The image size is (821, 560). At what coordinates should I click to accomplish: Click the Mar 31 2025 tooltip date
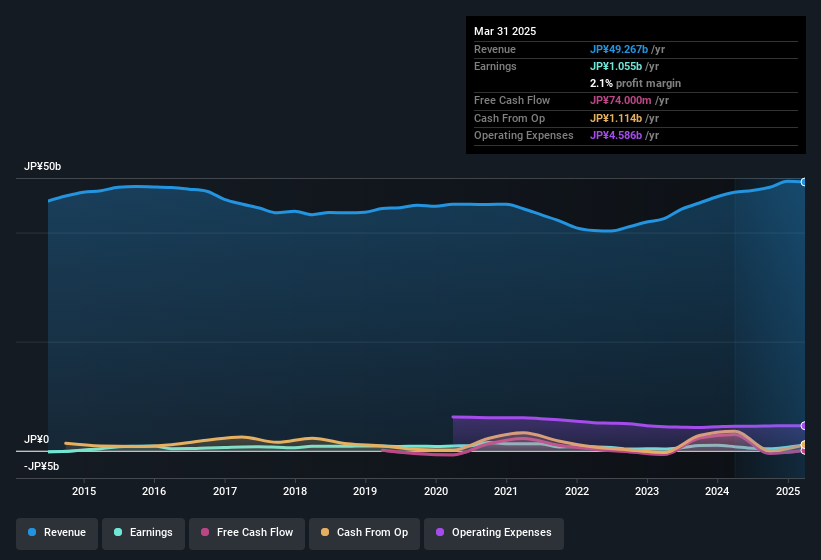tap(505, 31)
